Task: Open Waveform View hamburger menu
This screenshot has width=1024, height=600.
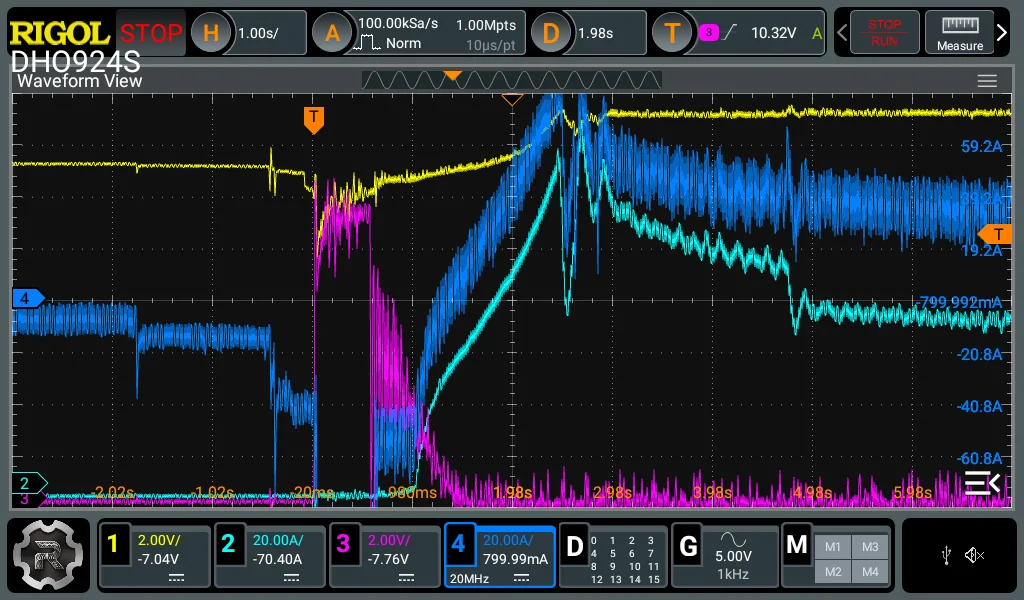Action: pos(987,81)
